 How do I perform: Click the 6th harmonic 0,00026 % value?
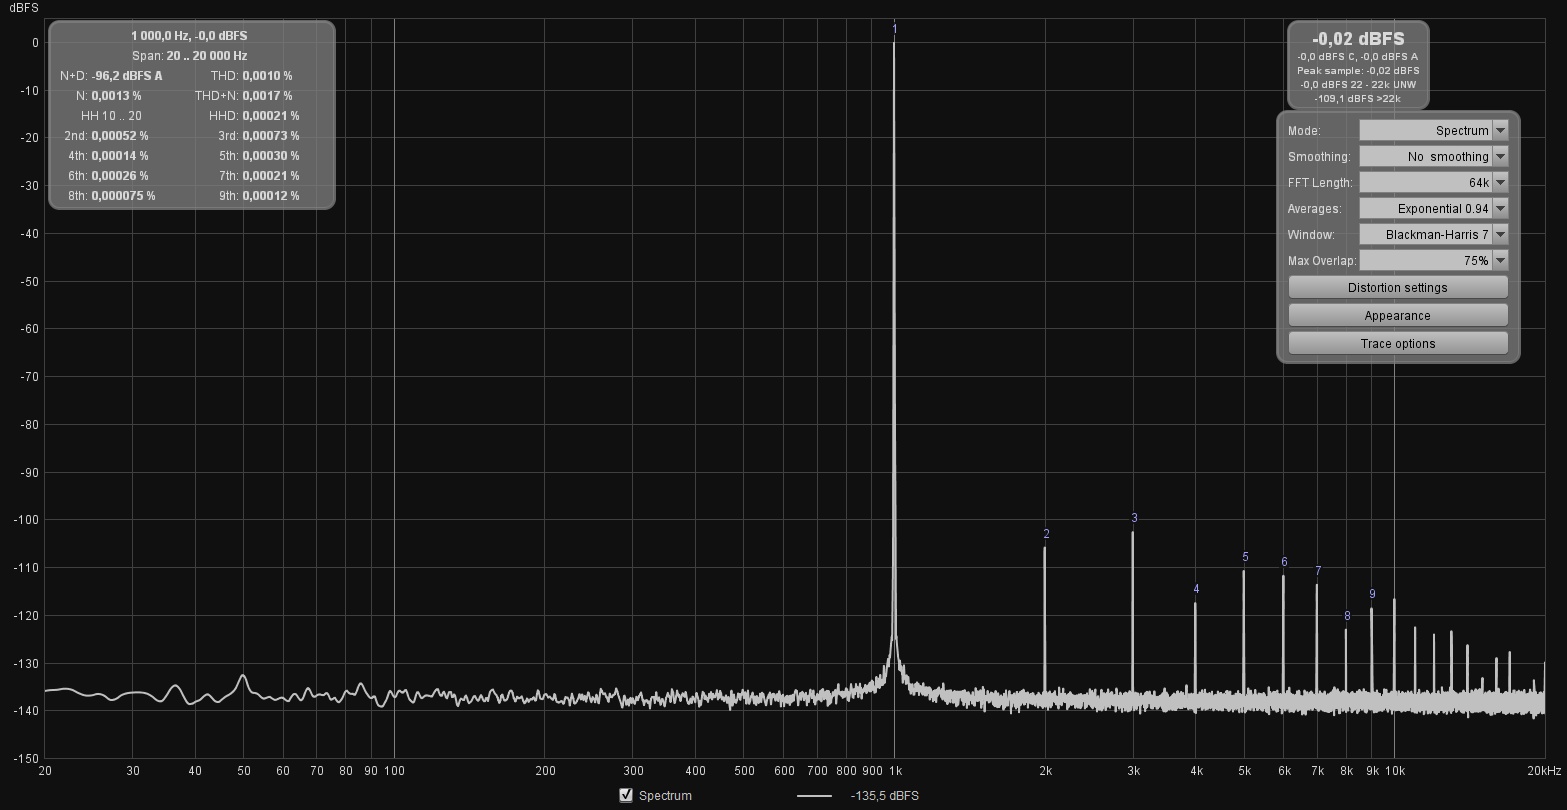pyautogui.click(x=120, y=176)
